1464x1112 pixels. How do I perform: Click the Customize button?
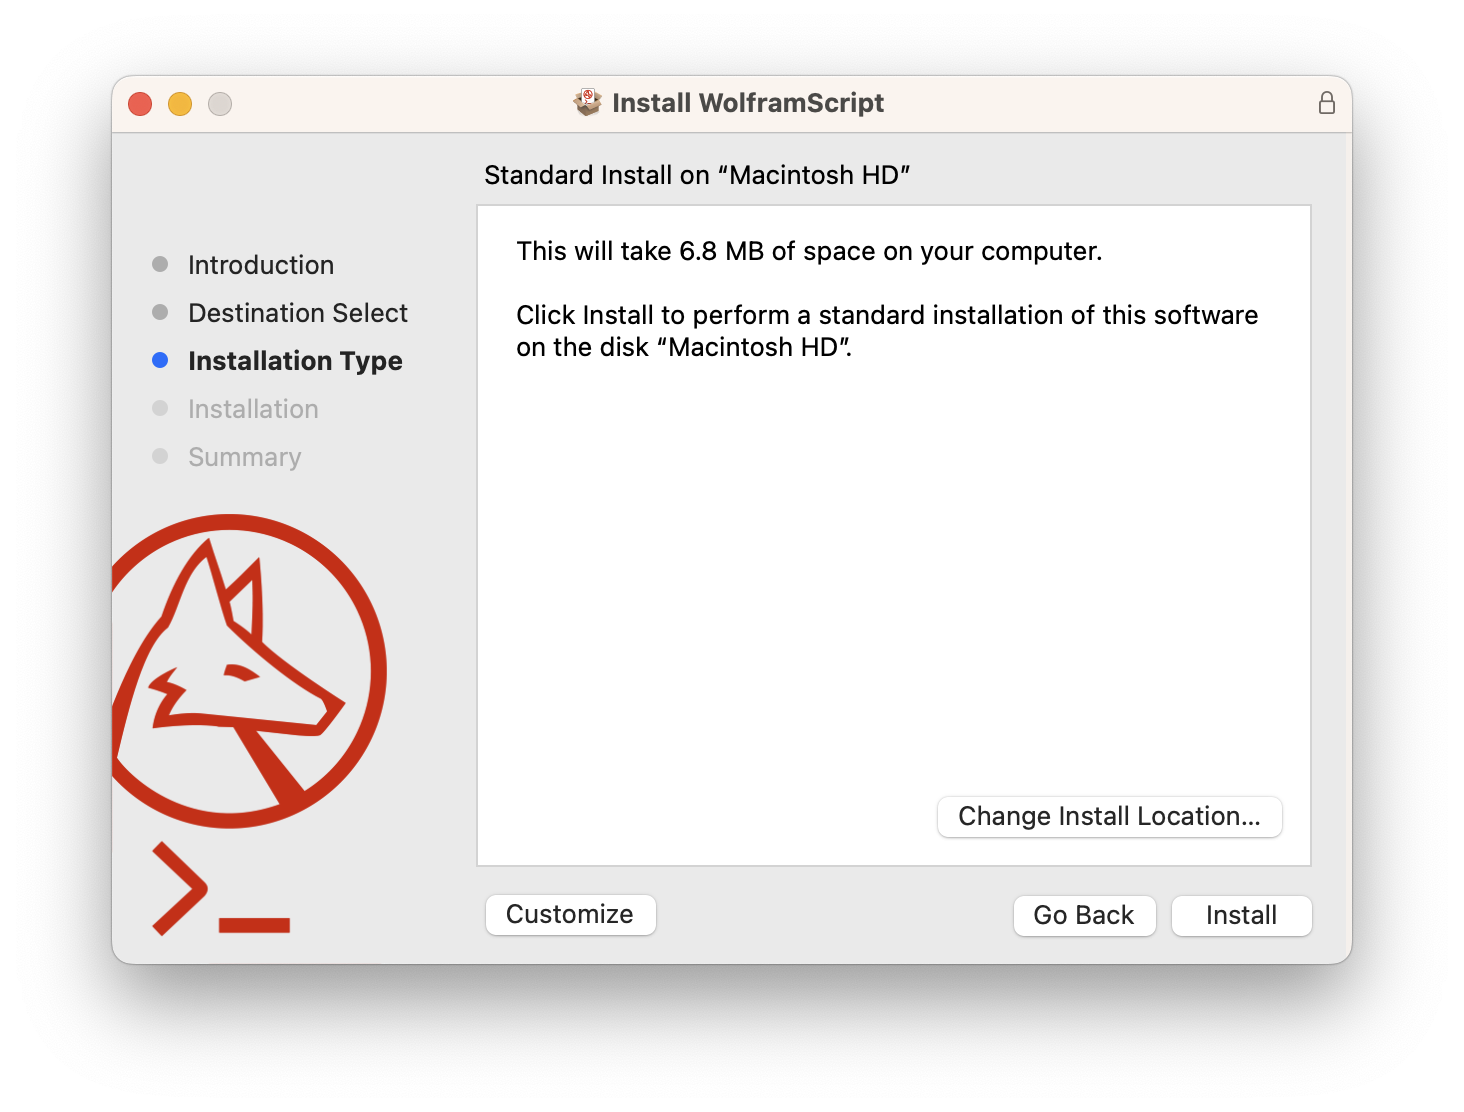570,914
